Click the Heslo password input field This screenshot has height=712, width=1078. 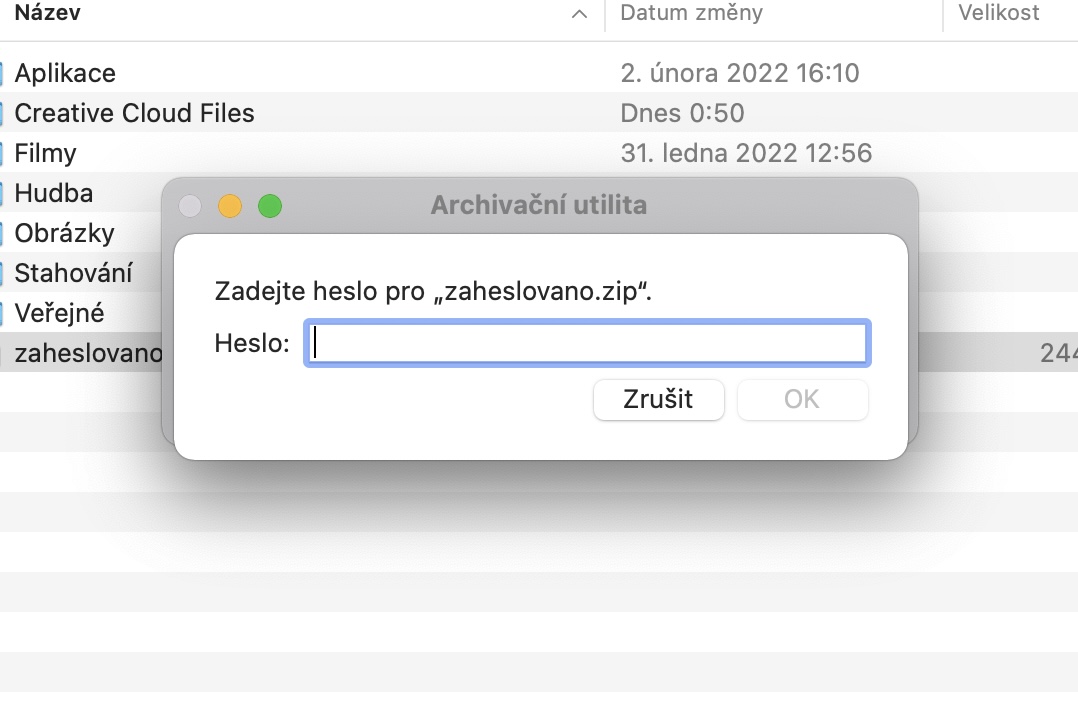pos(587,343)
